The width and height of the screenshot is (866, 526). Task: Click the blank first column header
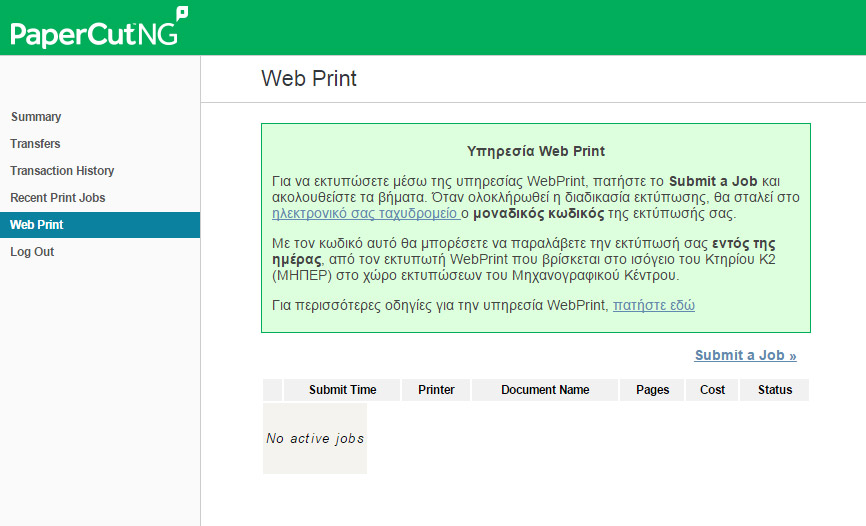click(273, 390)
